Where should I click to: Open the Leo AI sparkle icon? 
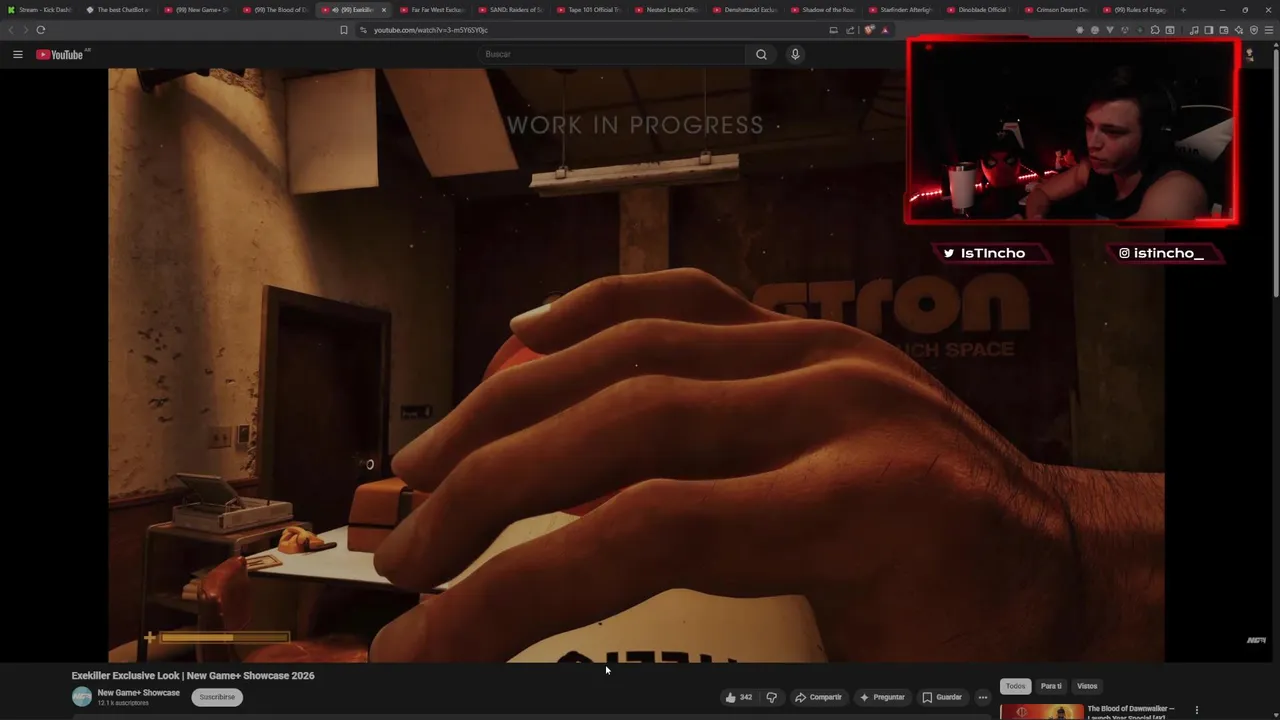(1239, 30)
